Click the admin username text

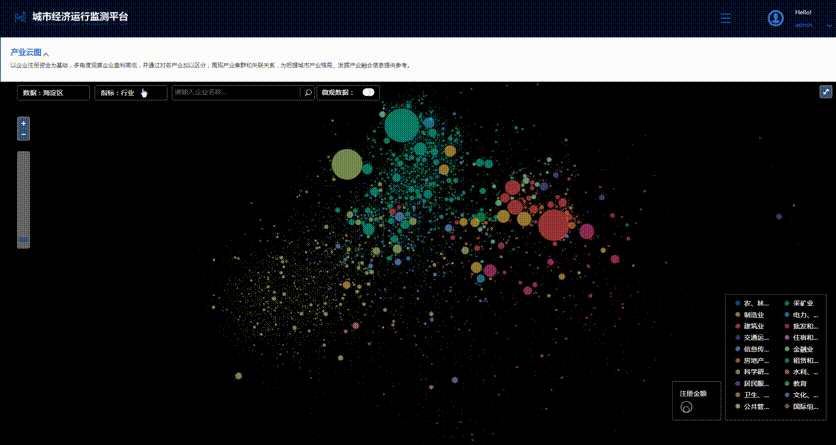pyautogui.click(x=803, y=25)
